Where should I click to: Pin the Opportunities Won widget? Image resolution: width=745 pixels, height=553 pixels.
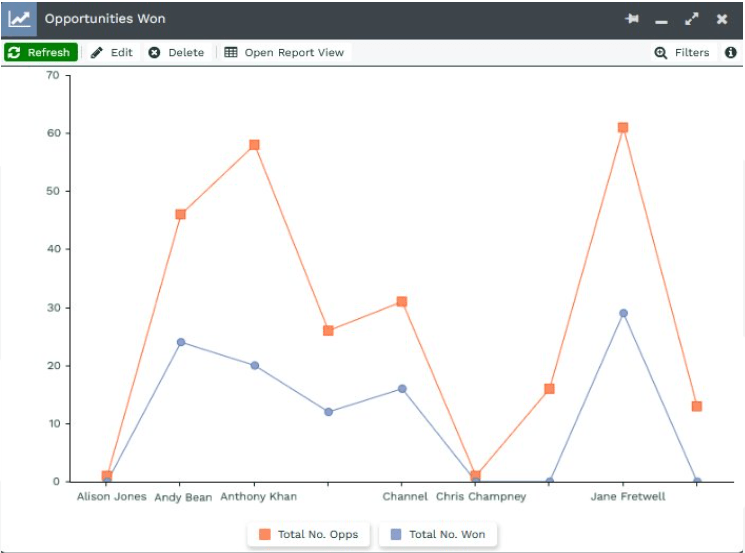[631, 19]
